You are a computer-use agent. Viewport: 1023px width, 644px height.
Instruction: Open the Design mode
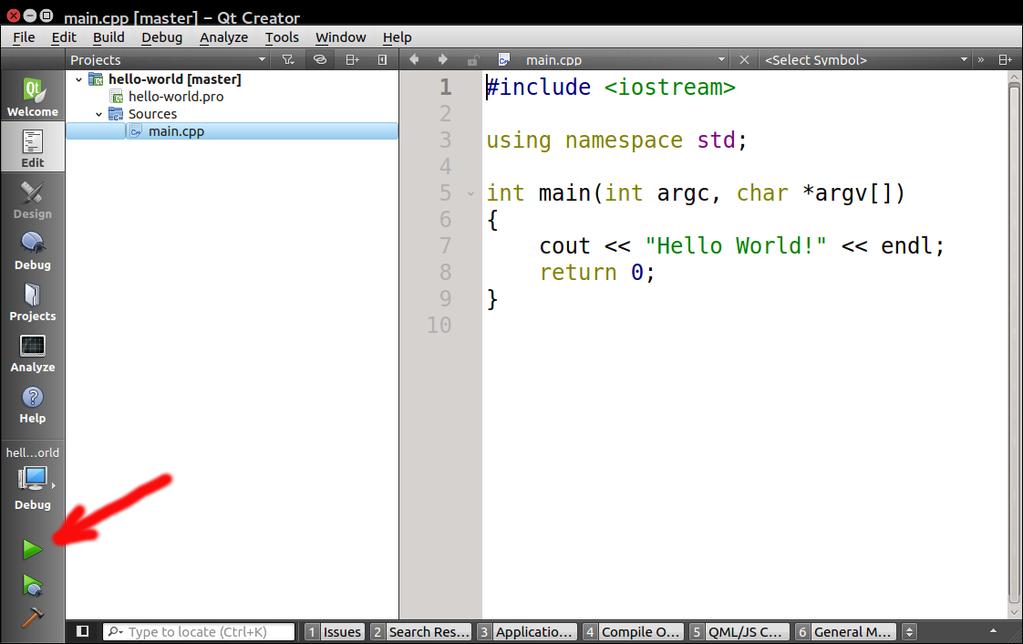click(x=32, y=199)
